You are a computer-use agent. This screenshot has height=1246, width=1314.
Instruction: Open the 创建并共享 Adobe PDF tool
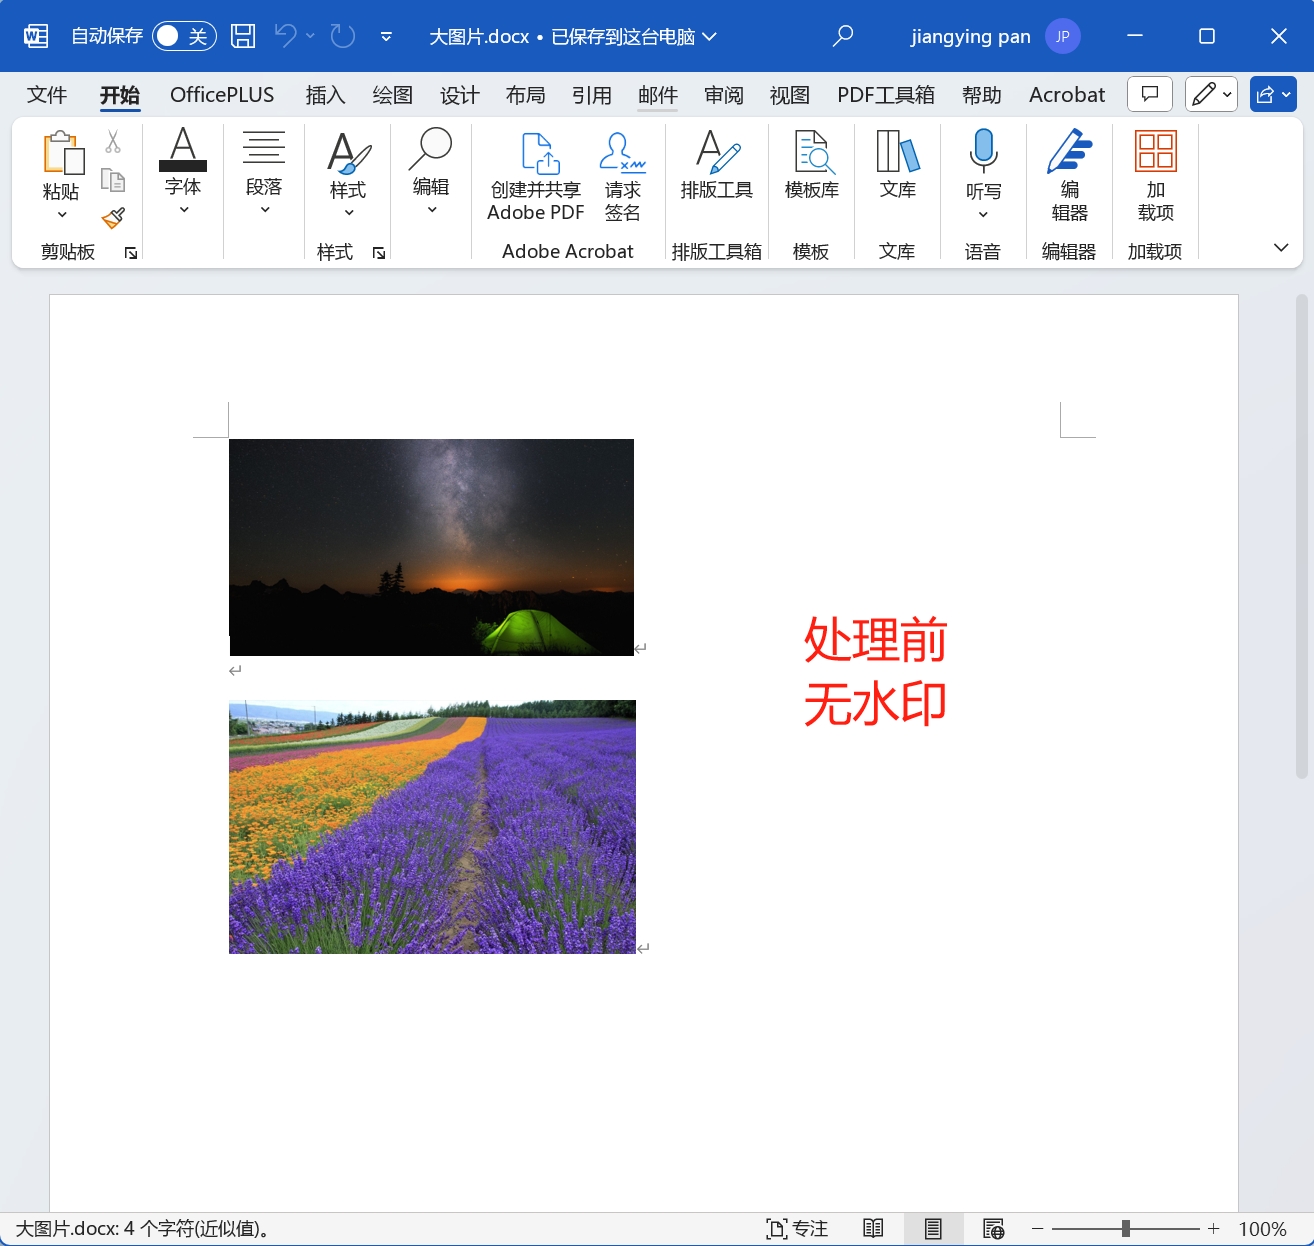click(535, 178)
